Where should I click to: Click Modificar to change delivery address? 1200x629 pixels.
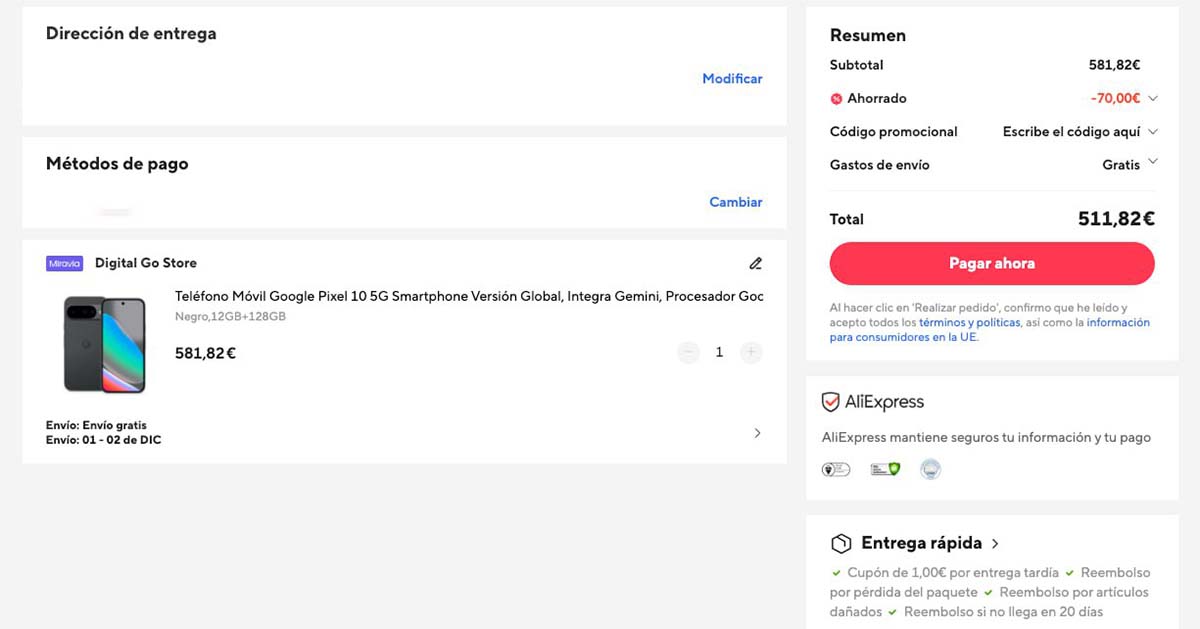click(x=732, y=78)
